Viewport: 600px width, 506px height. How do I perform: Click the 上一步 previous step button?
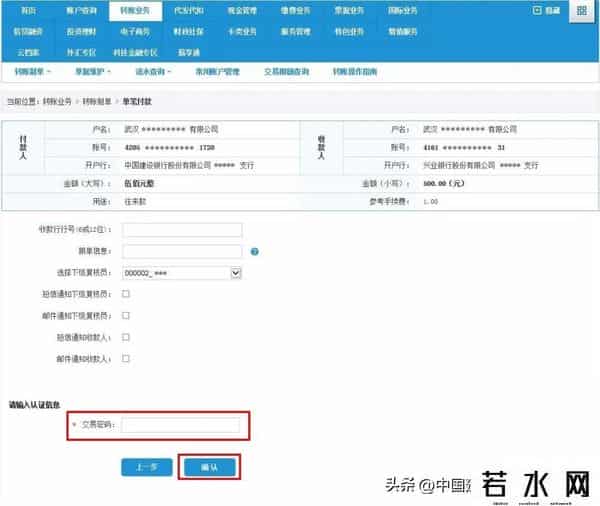point(146,467)
